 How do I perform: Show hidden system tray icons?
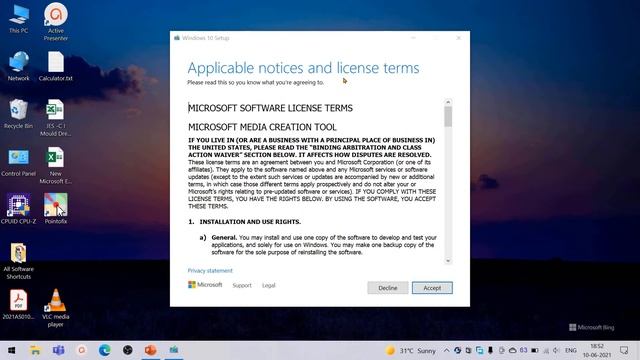click(x=447, y=351)
